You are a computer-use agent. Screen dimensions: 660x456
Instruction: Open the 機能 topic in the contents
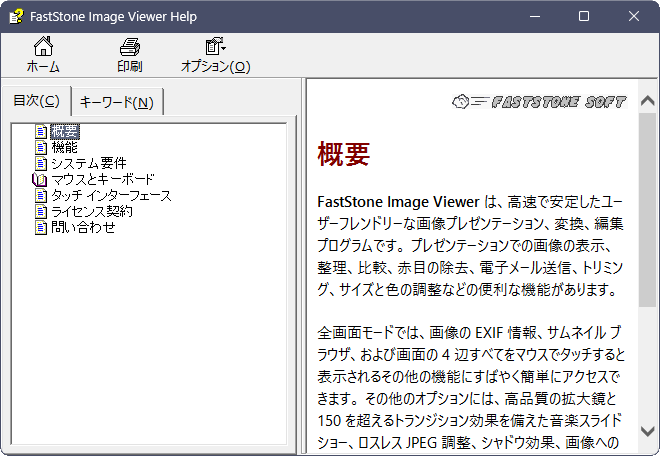click(x=64, y=147)
